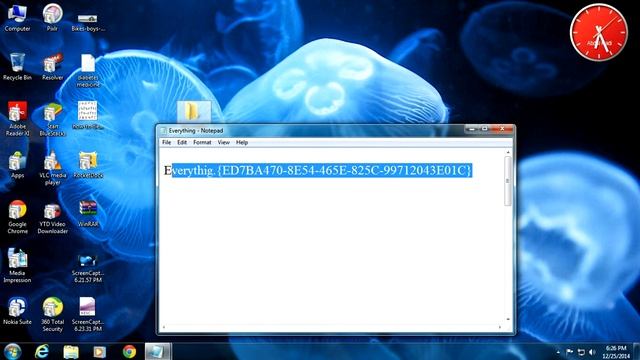Image resolution: width=640 pixels, height=360 pixels.
Task: Open the Computer desktop icon
Action: point(17,18)
